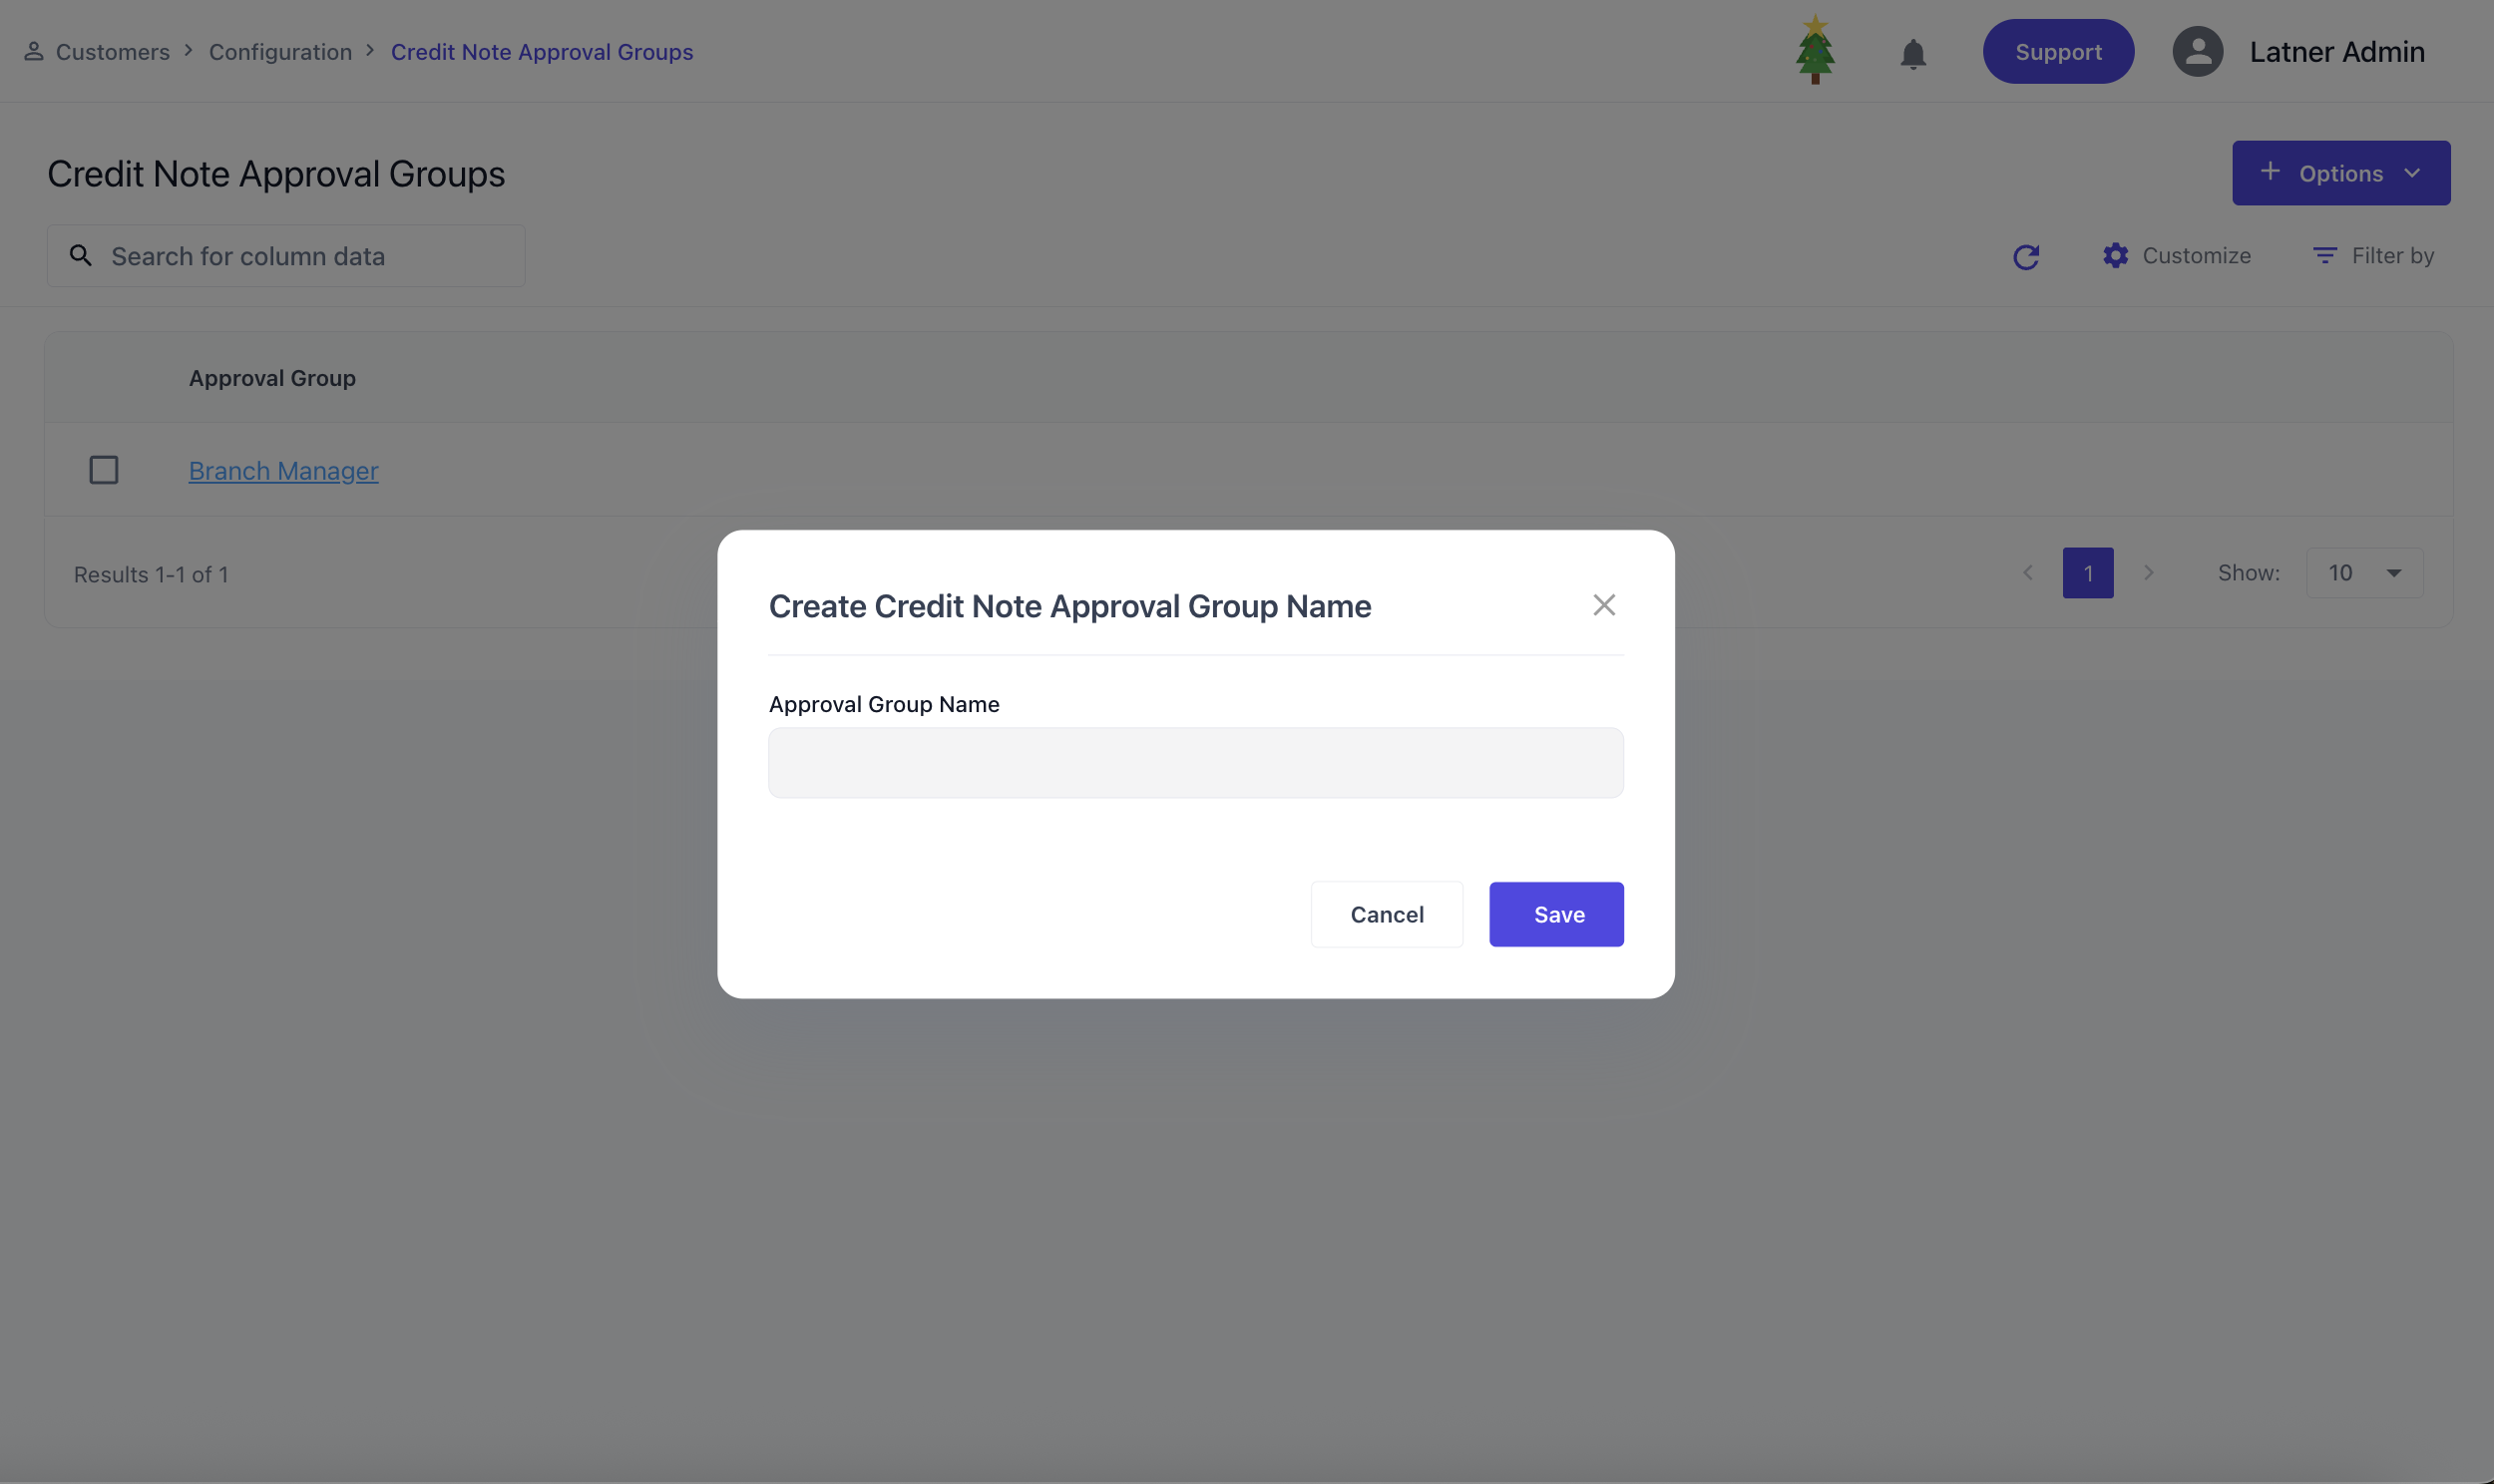Go to Configuration in breadcrumb
2494x1484 pixels.
pos(280,52)
